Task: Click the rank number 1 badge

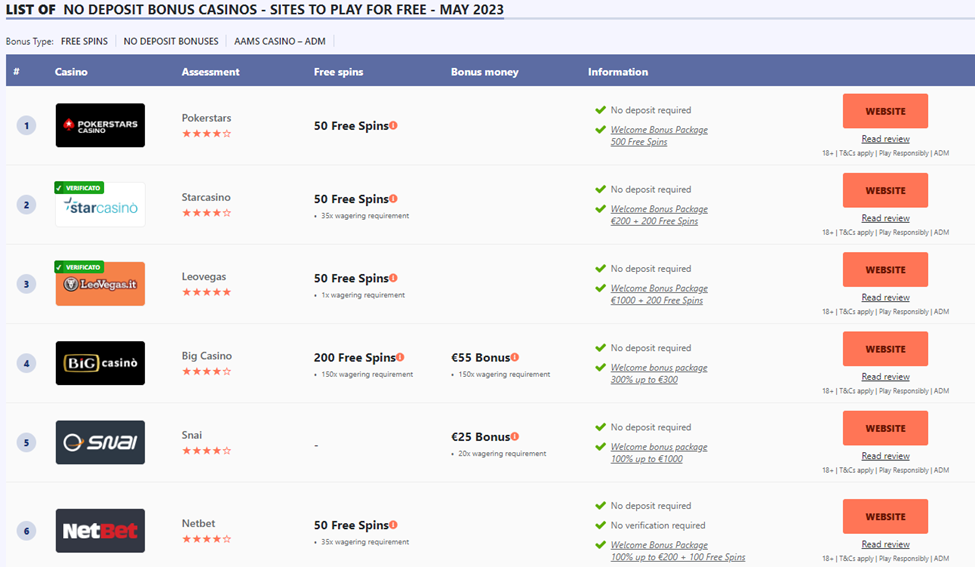Action: pos(26,126)
